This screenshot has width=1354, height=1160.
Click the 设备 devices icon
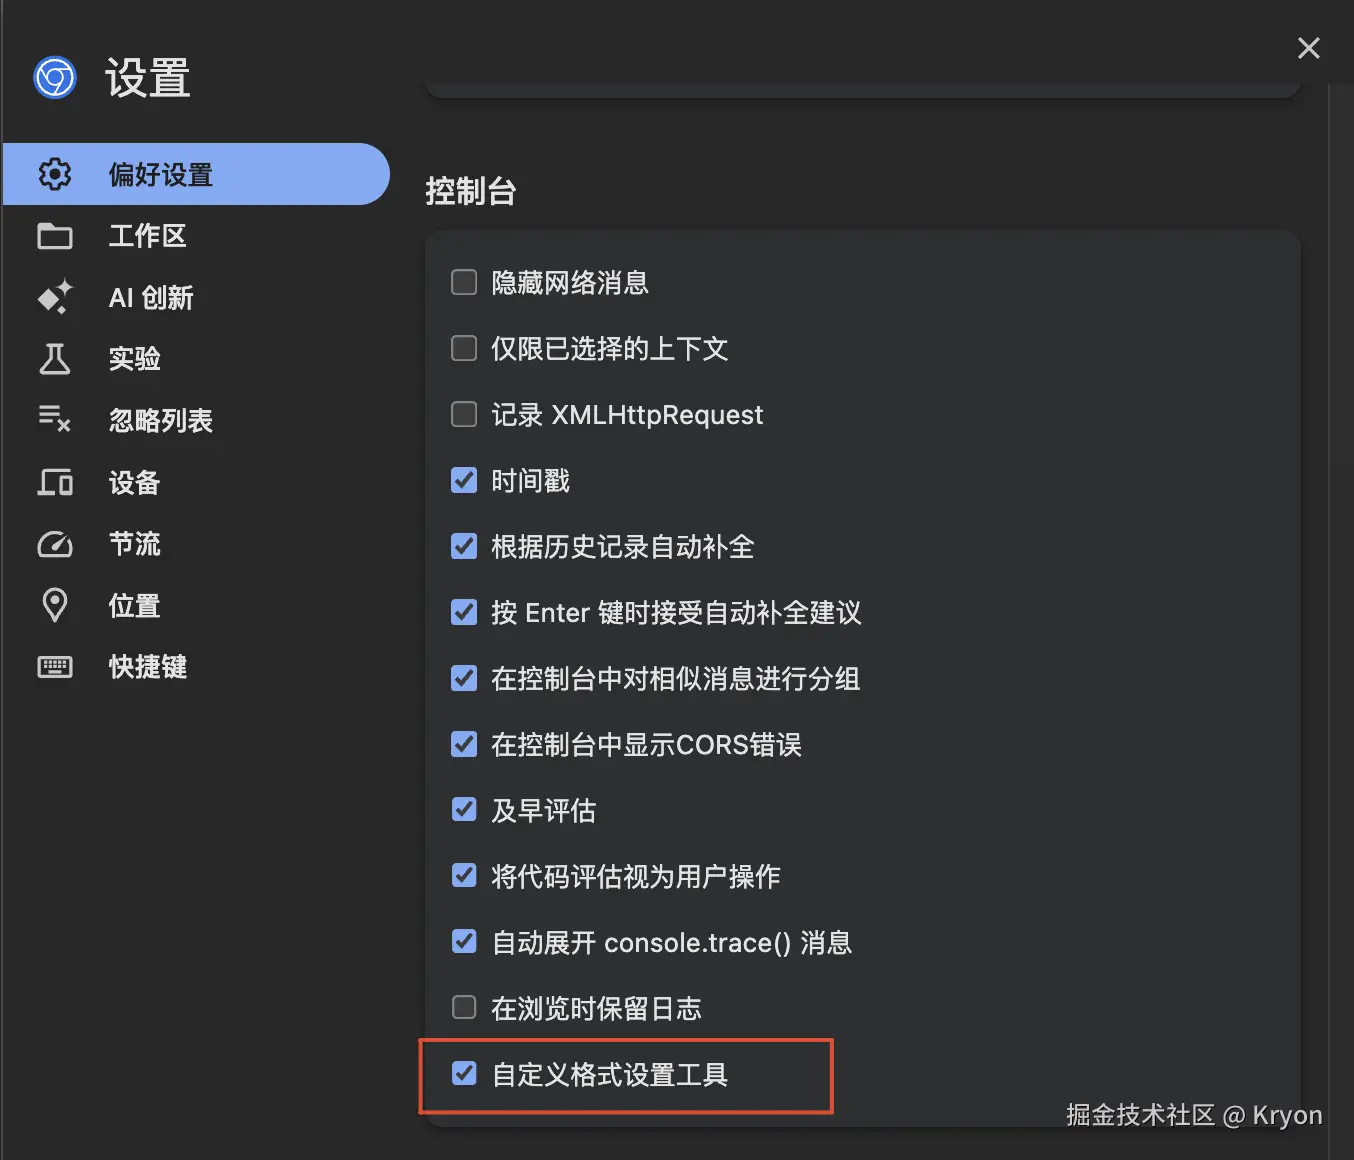55,482
